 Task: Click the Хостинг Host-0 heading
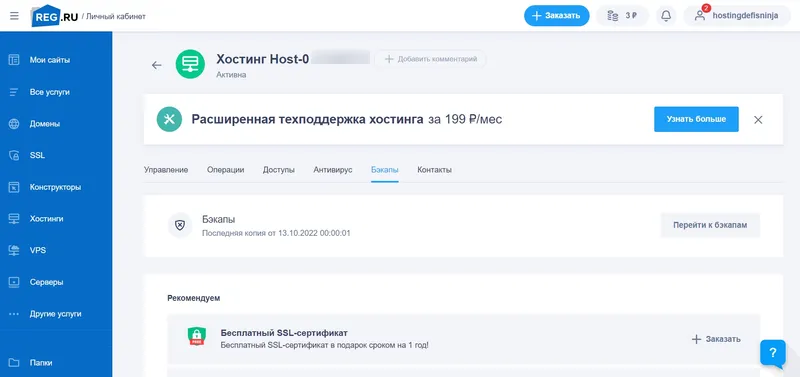[263, 59]
